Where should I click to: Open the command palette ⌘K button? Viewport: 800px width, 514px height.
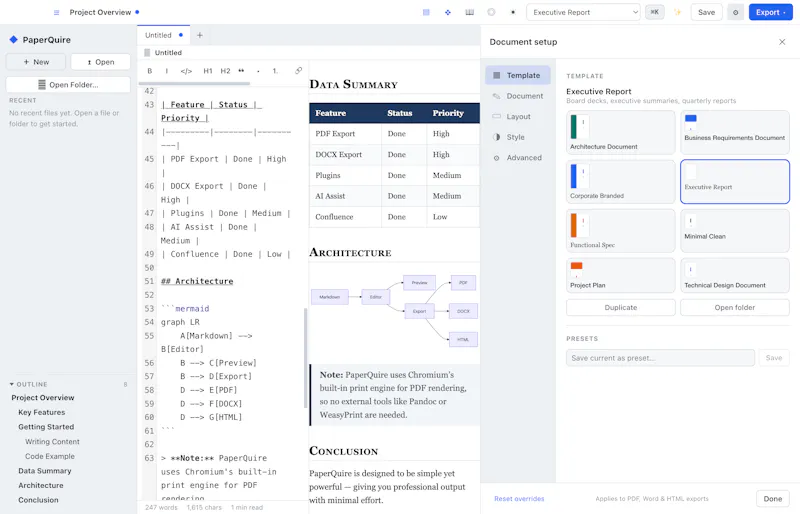(x=655, y=12)
